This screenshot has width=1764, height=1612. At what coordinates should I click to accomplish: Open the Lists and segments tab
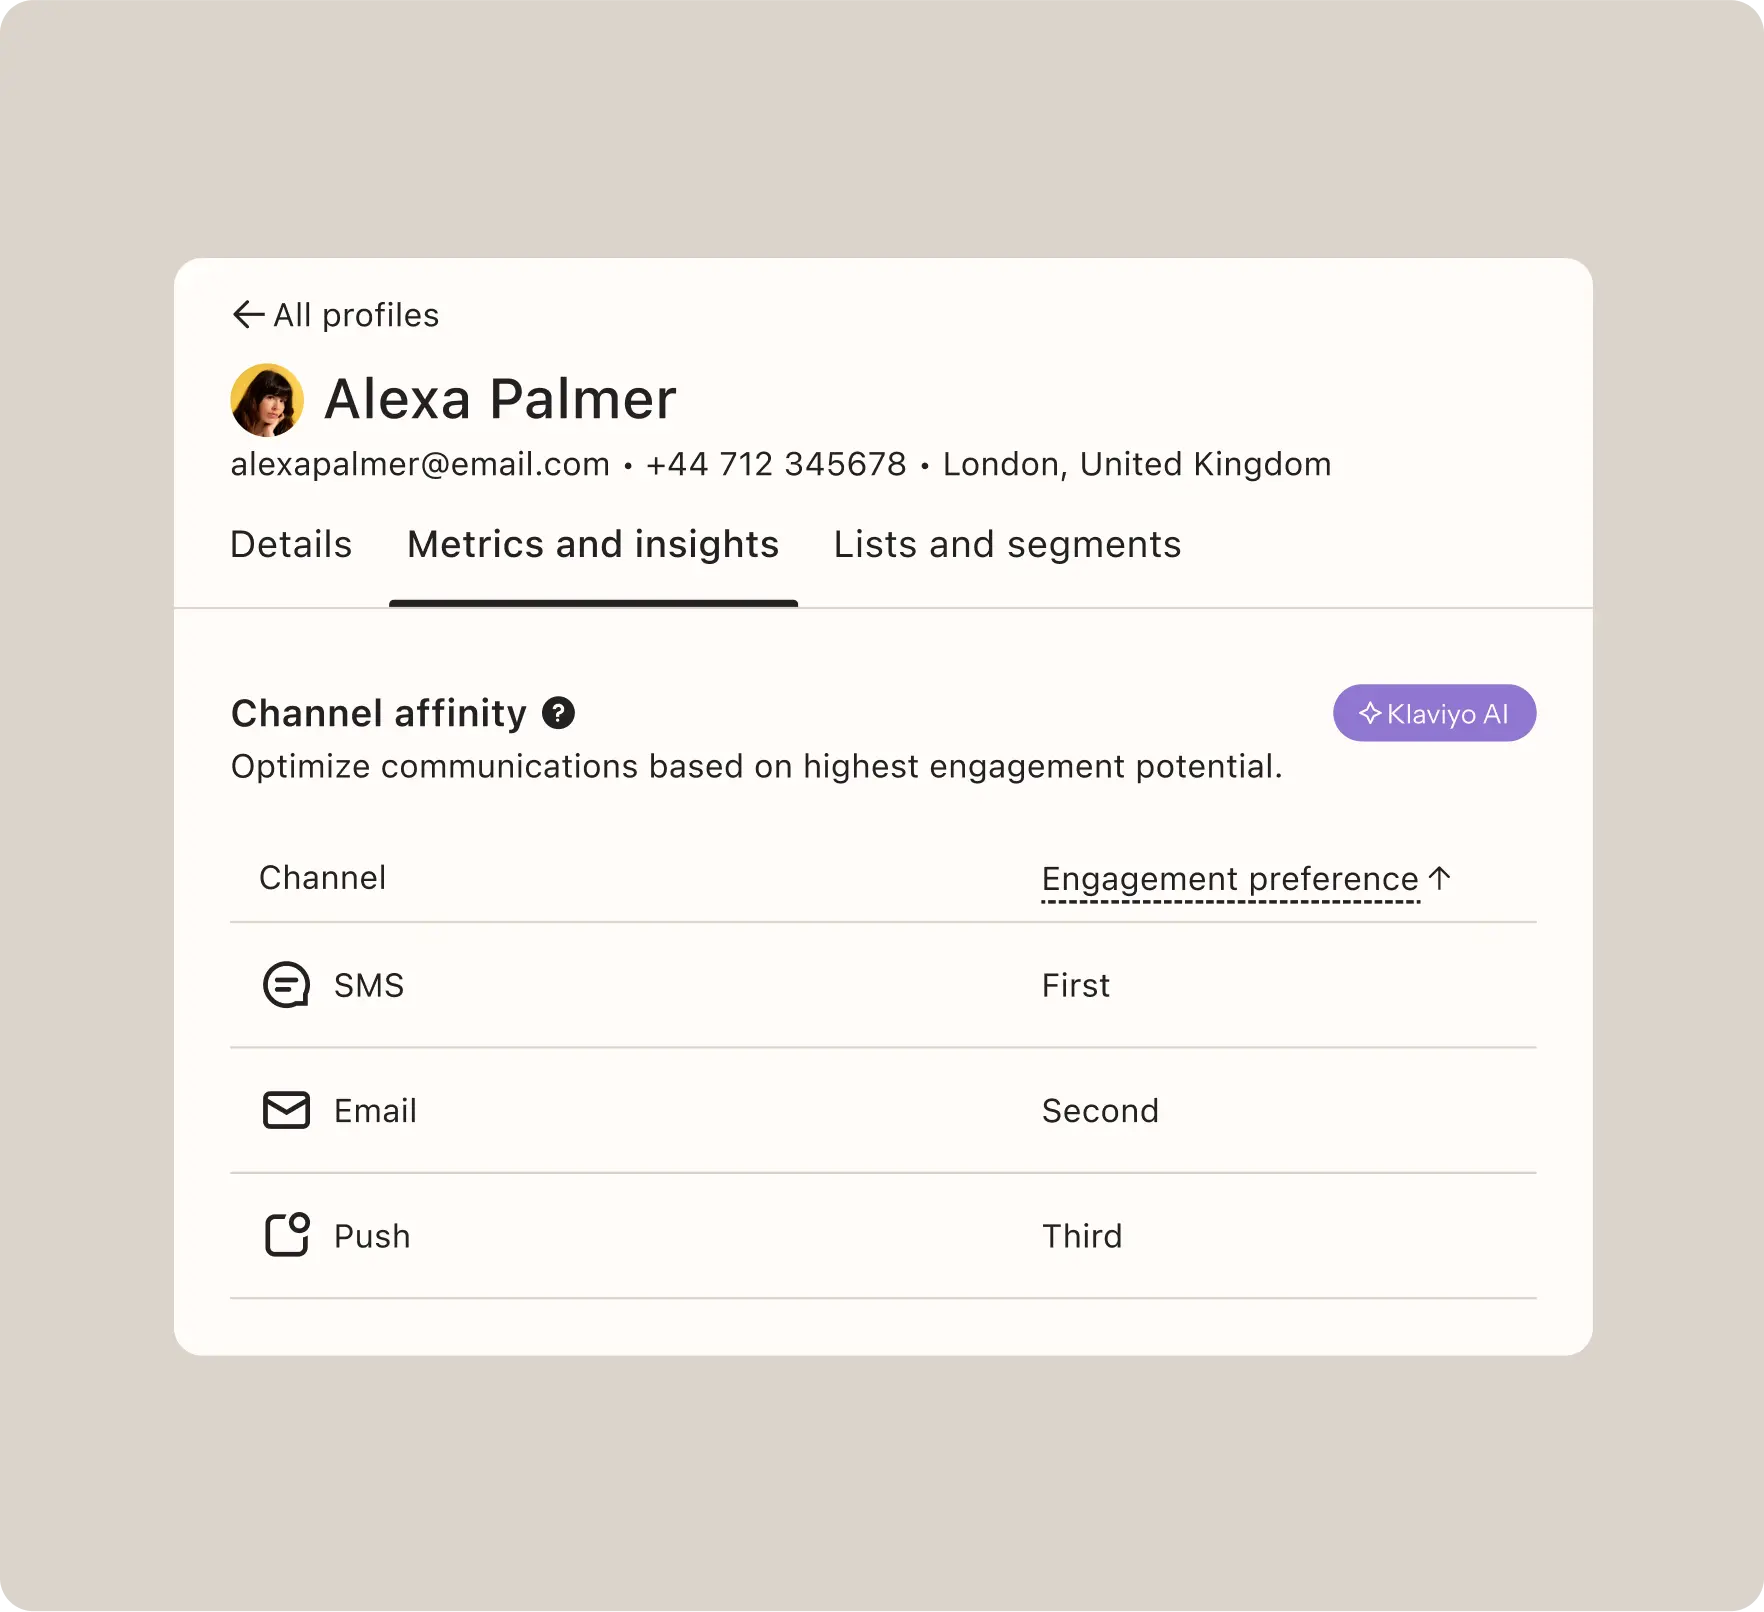(1007, 545)
